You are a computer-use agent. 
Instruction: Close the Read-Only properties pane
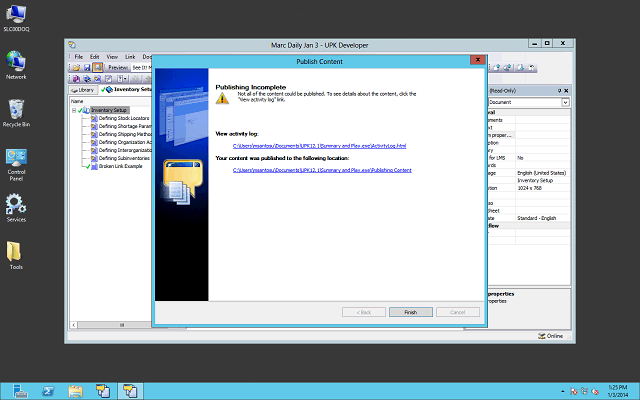tap(566, 91)
